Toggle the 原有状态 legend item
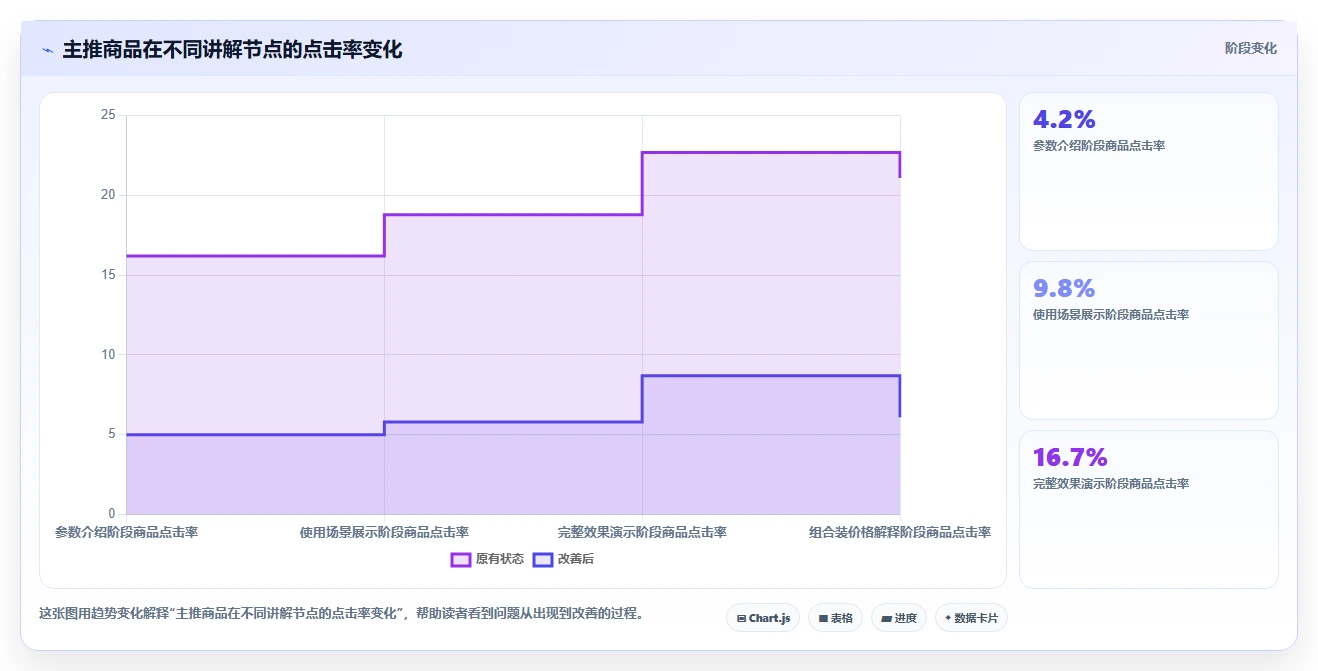The image size is (1318, 671). click(x=487, y=559)
